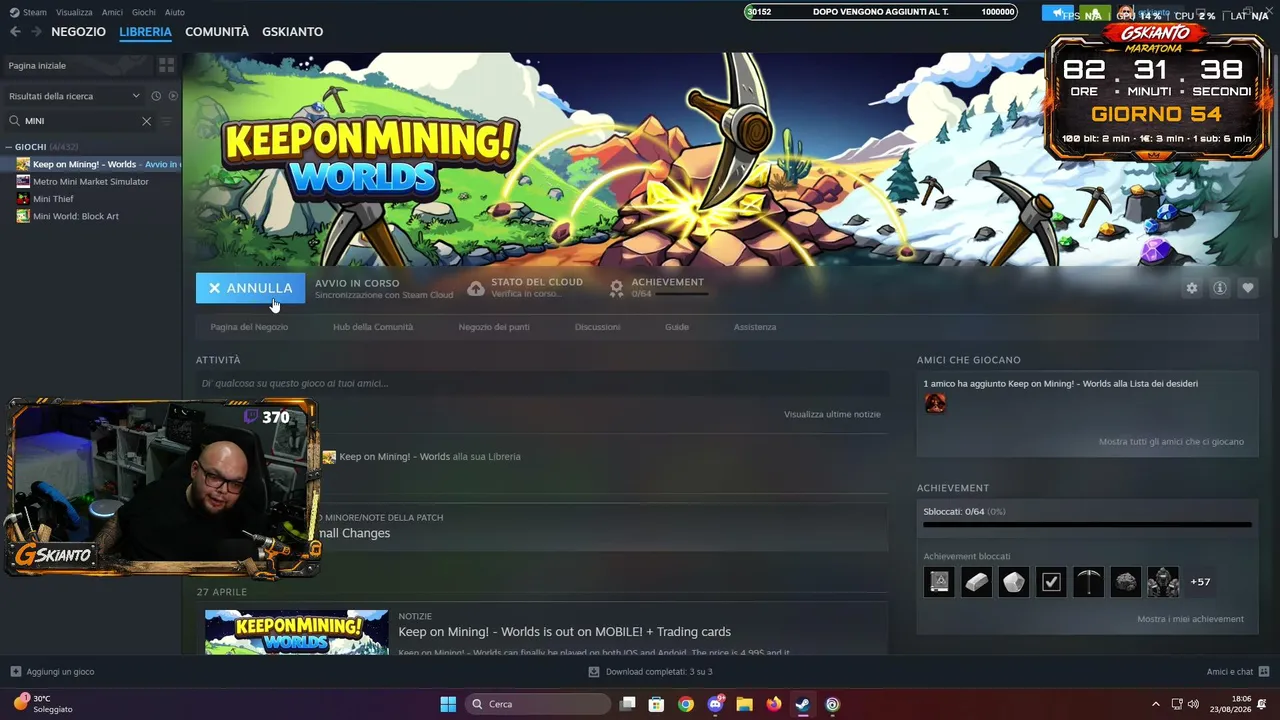The image size is (1280, 720).
Task: Select Mini World: Block Art in list
Action: (75, 216)
